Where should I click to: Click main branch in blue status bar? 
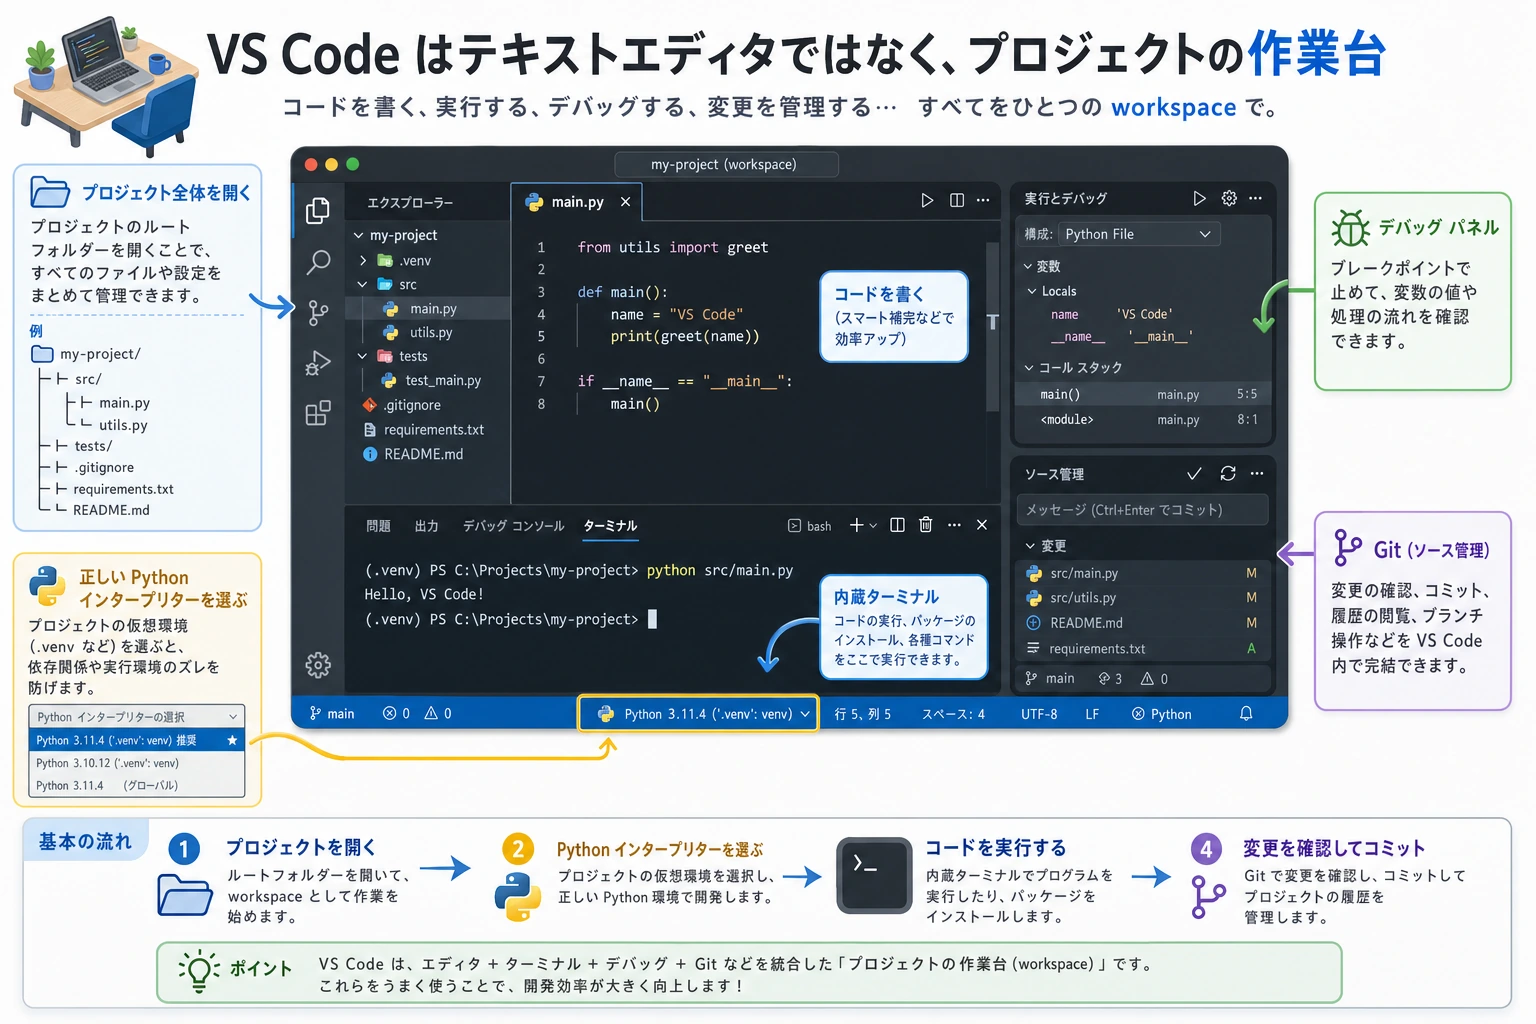click(x=332, y=713)
